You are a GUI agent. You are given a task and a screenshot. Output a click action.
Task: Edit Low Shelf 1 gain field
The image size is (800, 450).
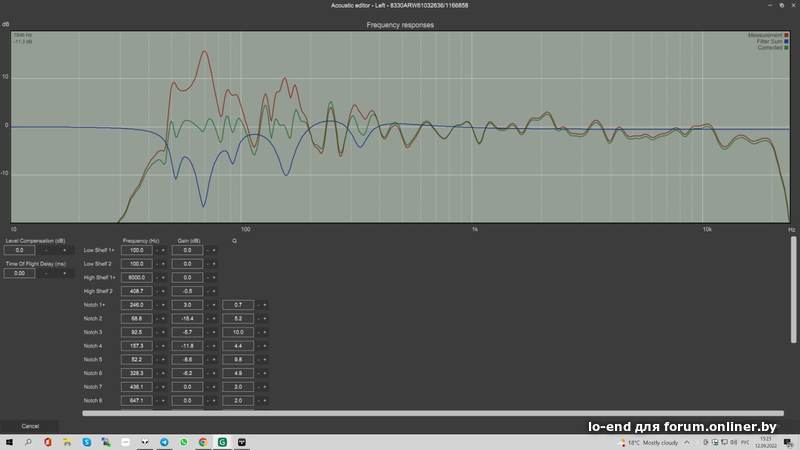(187, 250)
